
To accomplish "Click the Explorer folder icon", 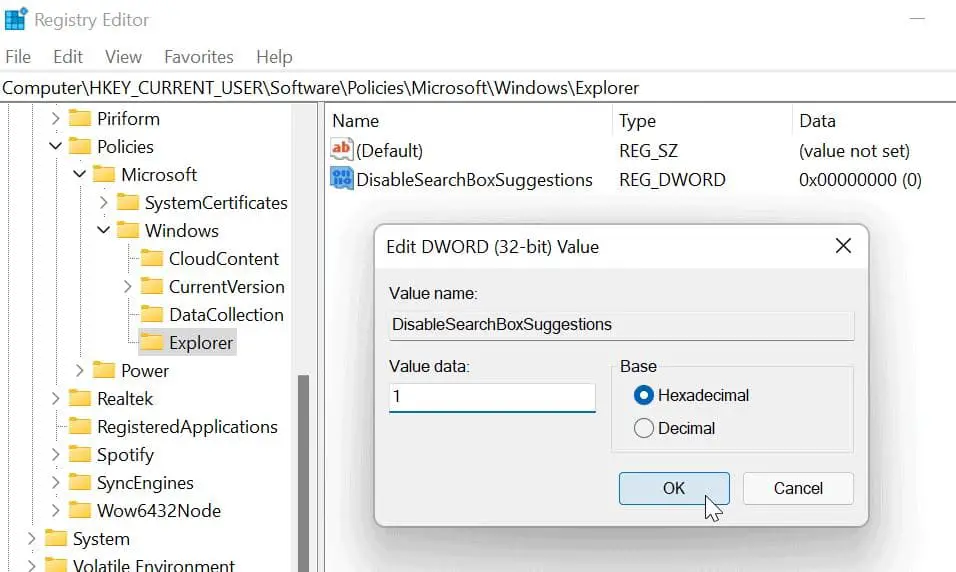I will [152, 343].
